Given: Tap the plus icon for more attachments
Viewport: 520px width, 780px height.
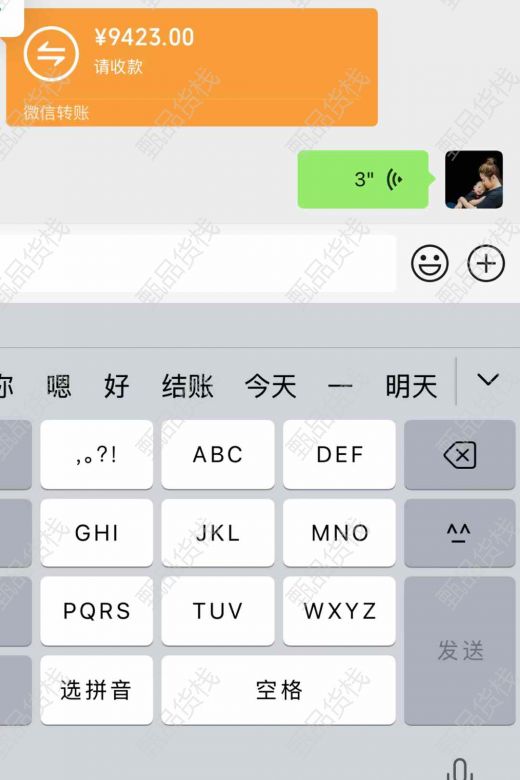Looking at the screenshot, I should [486, 264].
